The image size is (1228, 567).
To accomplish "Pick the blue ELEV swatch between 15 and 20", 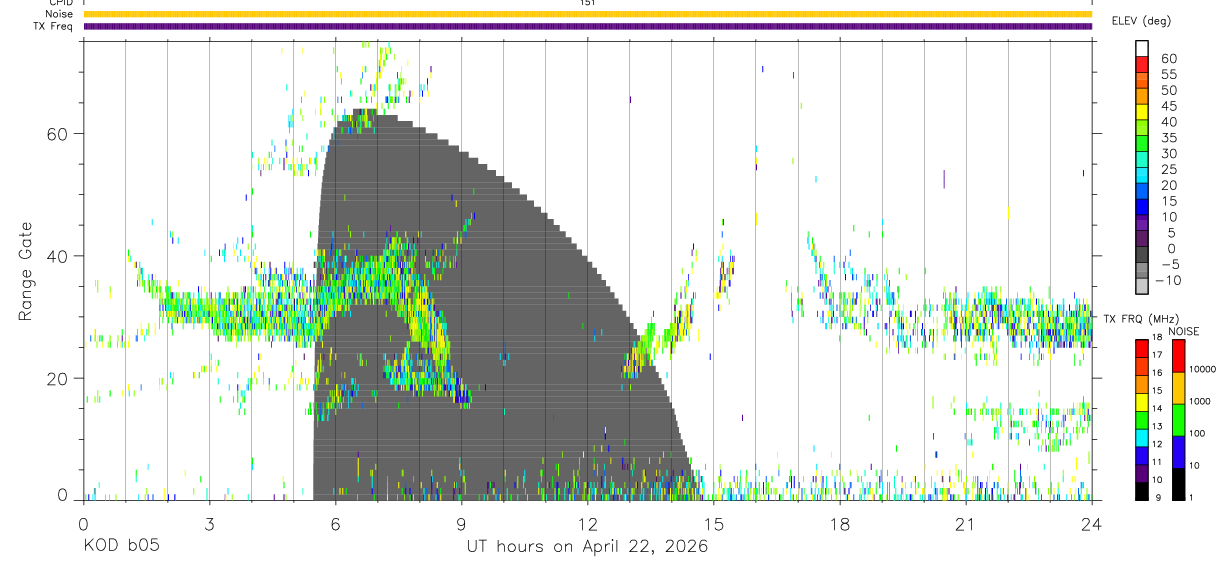I will pos(1142,193).
